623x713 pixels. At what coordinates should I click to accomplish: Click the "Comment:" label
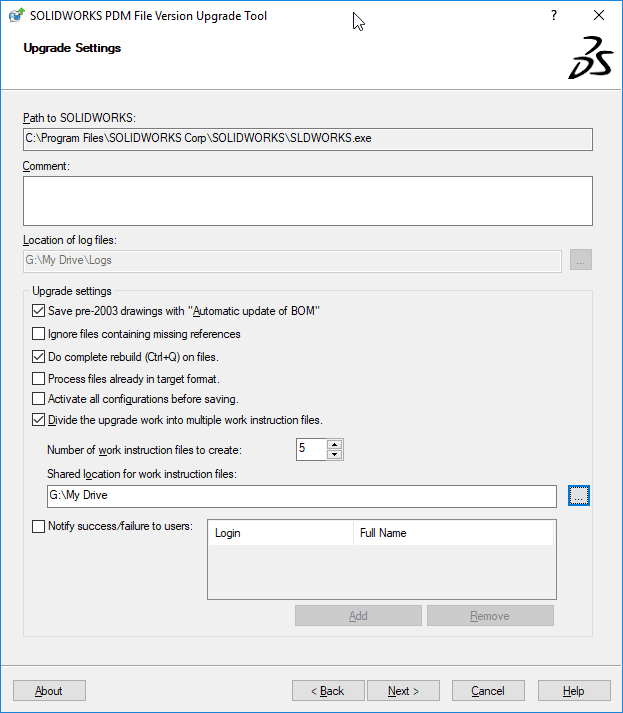(x=46, y=166)
